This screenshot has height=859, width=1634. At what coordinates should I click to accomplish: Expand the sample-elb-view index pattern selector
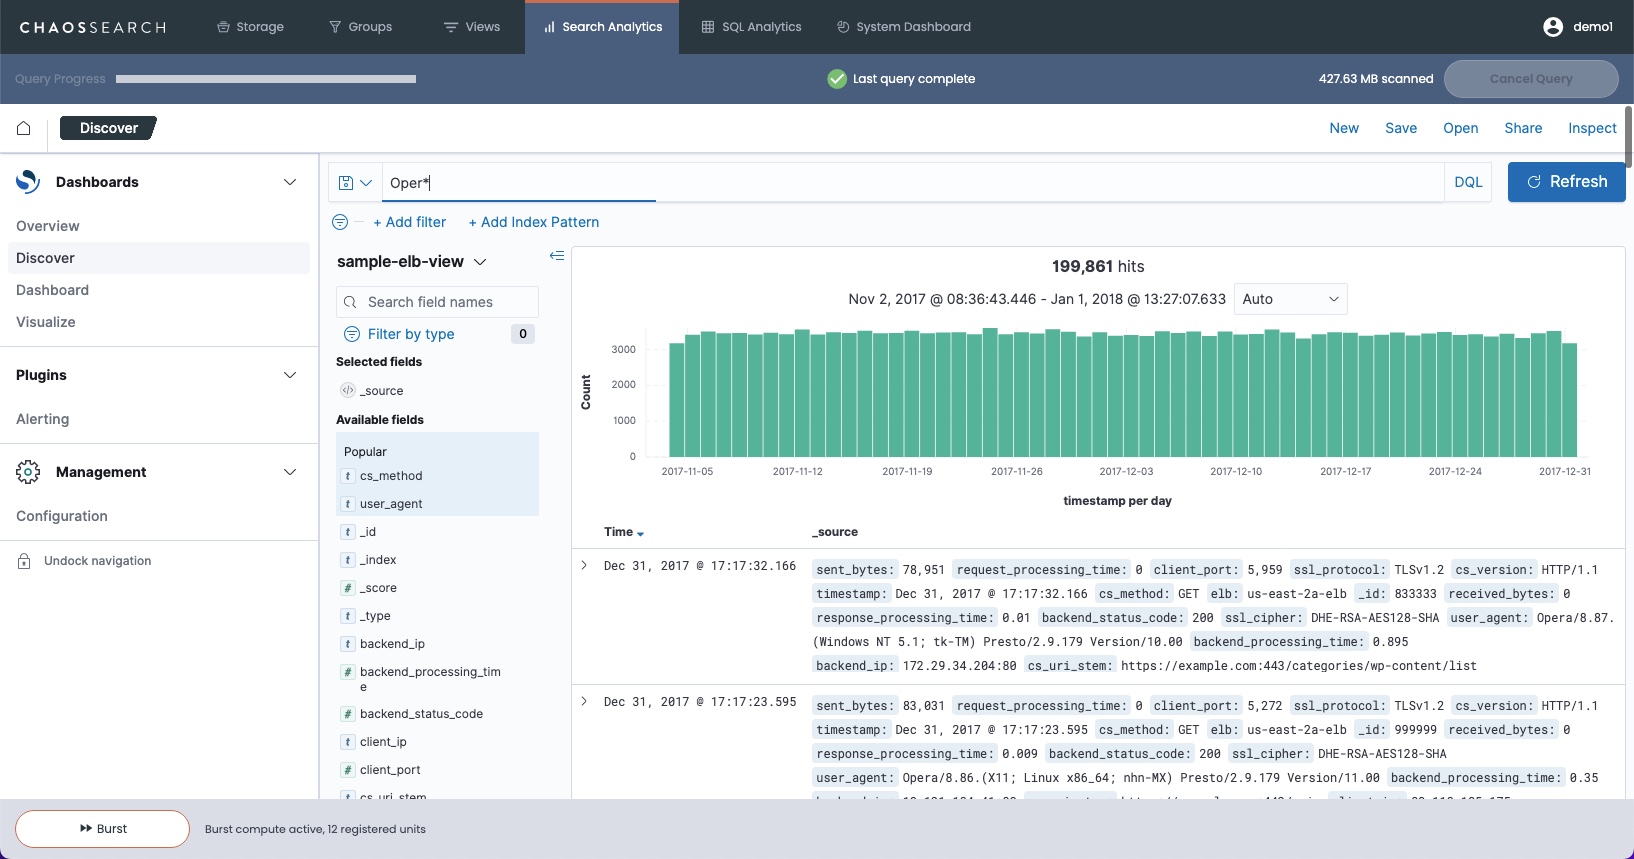coord(412,262)
